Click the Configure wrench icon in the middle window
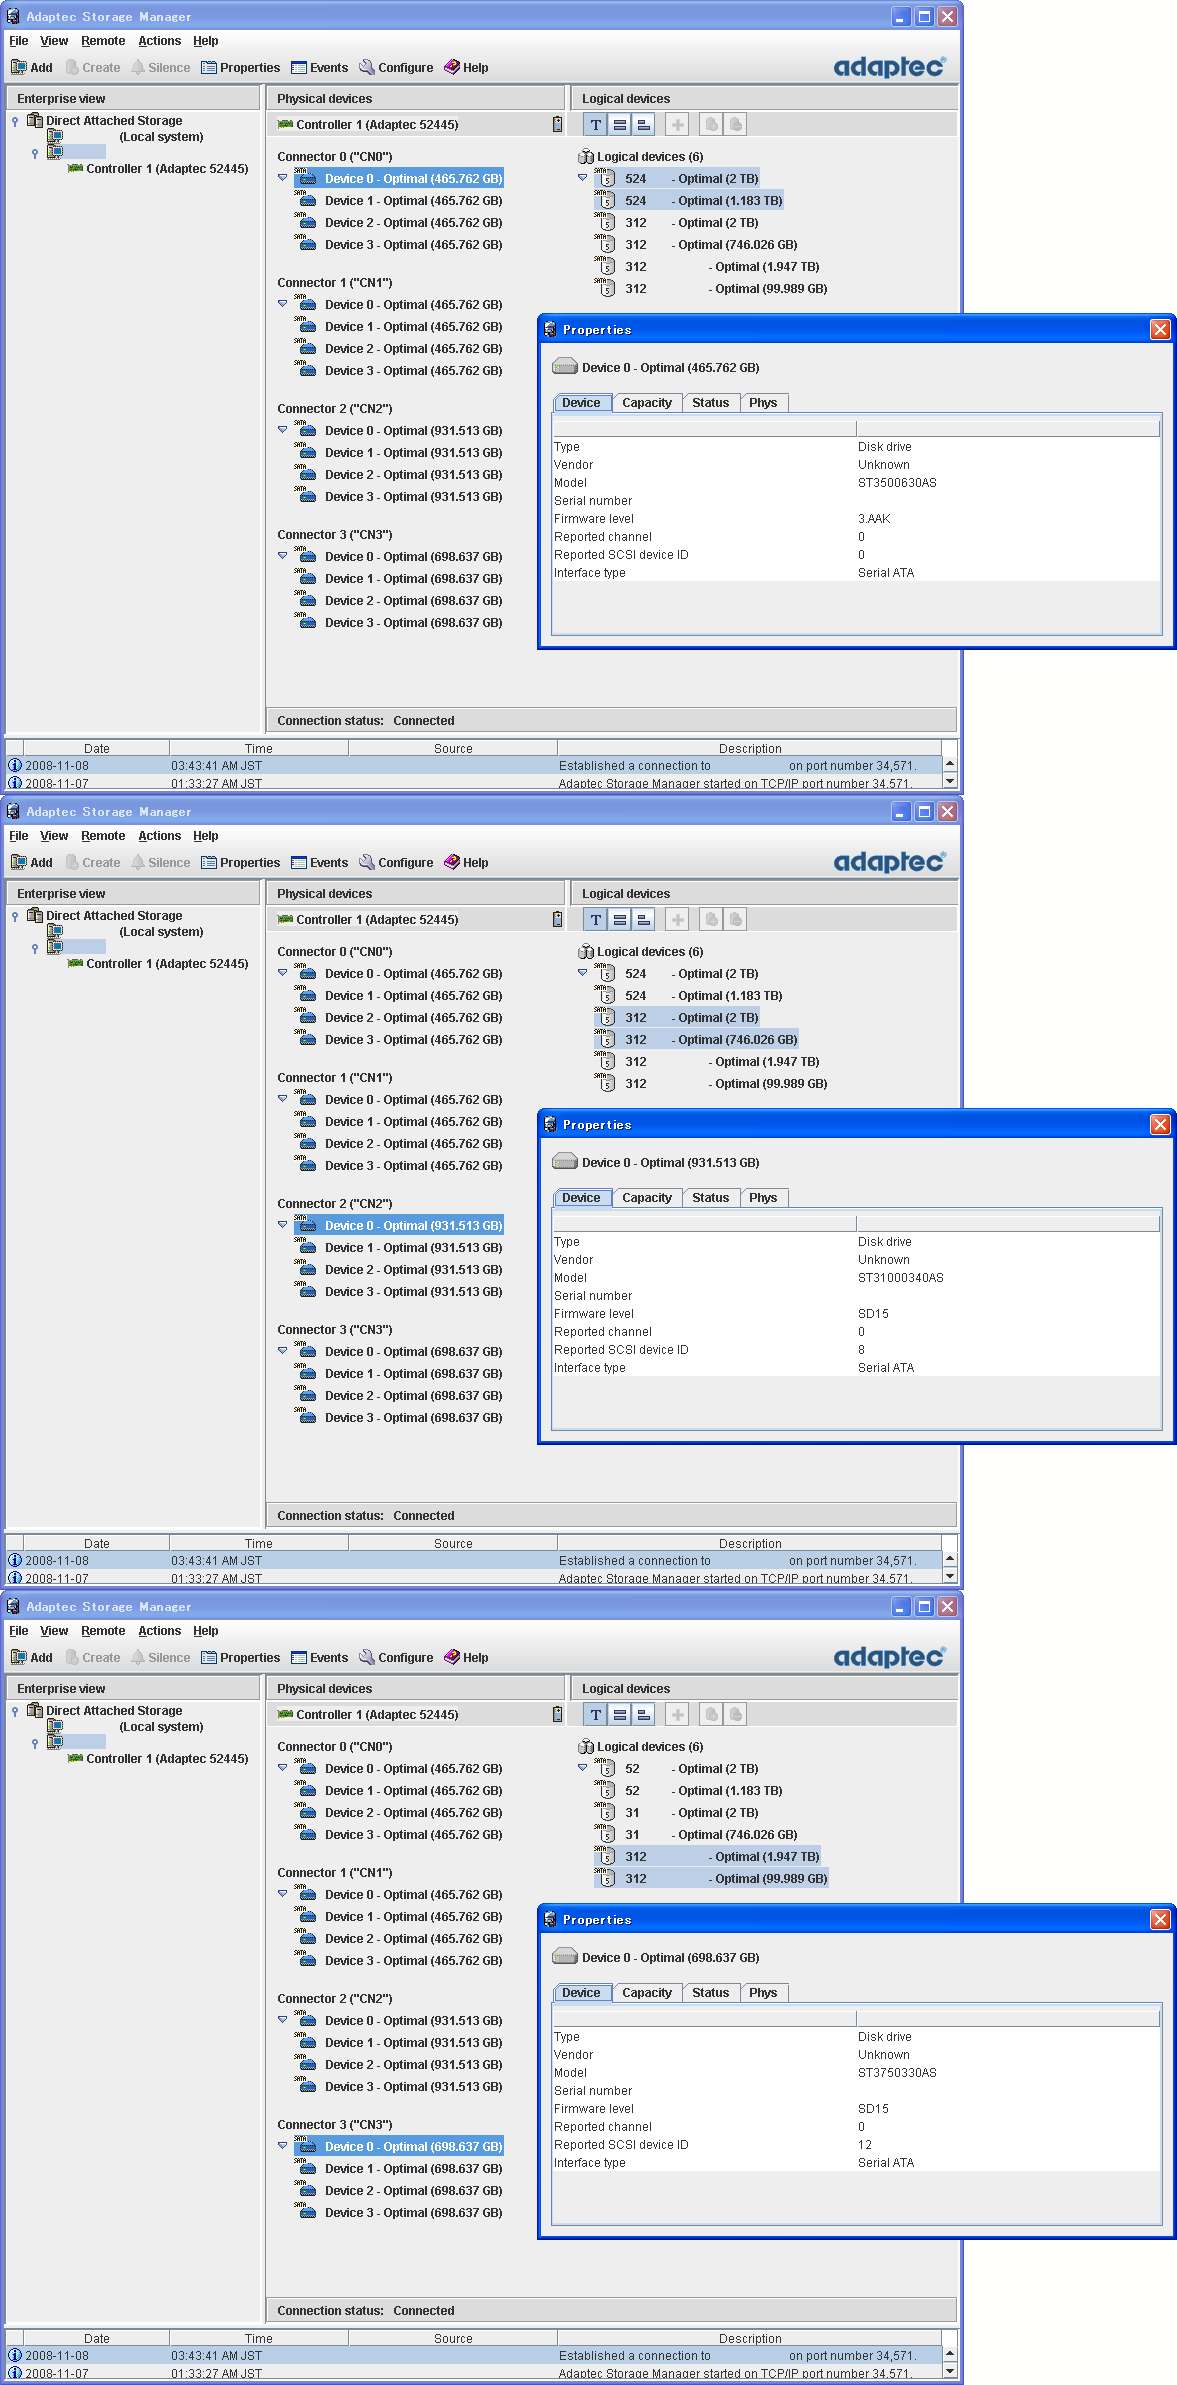 point(367,862)
